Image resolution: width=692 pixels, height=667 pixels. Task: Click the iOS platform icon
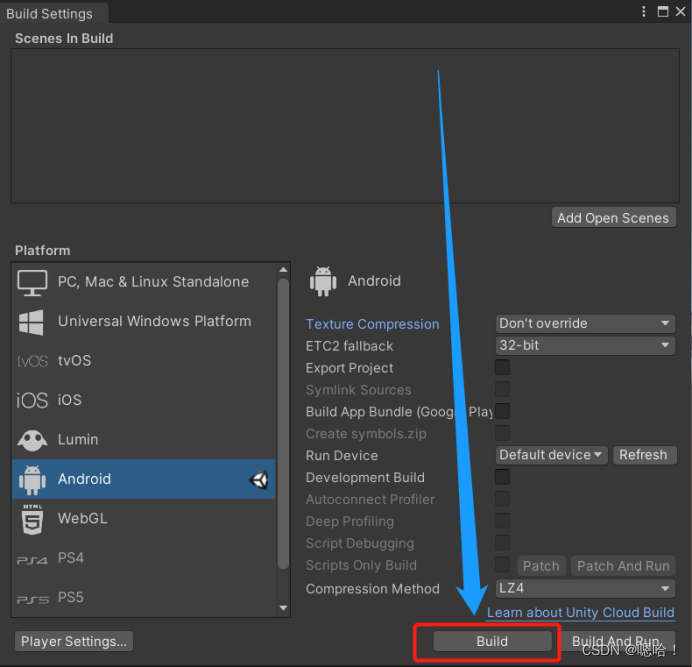[x=32, y=400]
